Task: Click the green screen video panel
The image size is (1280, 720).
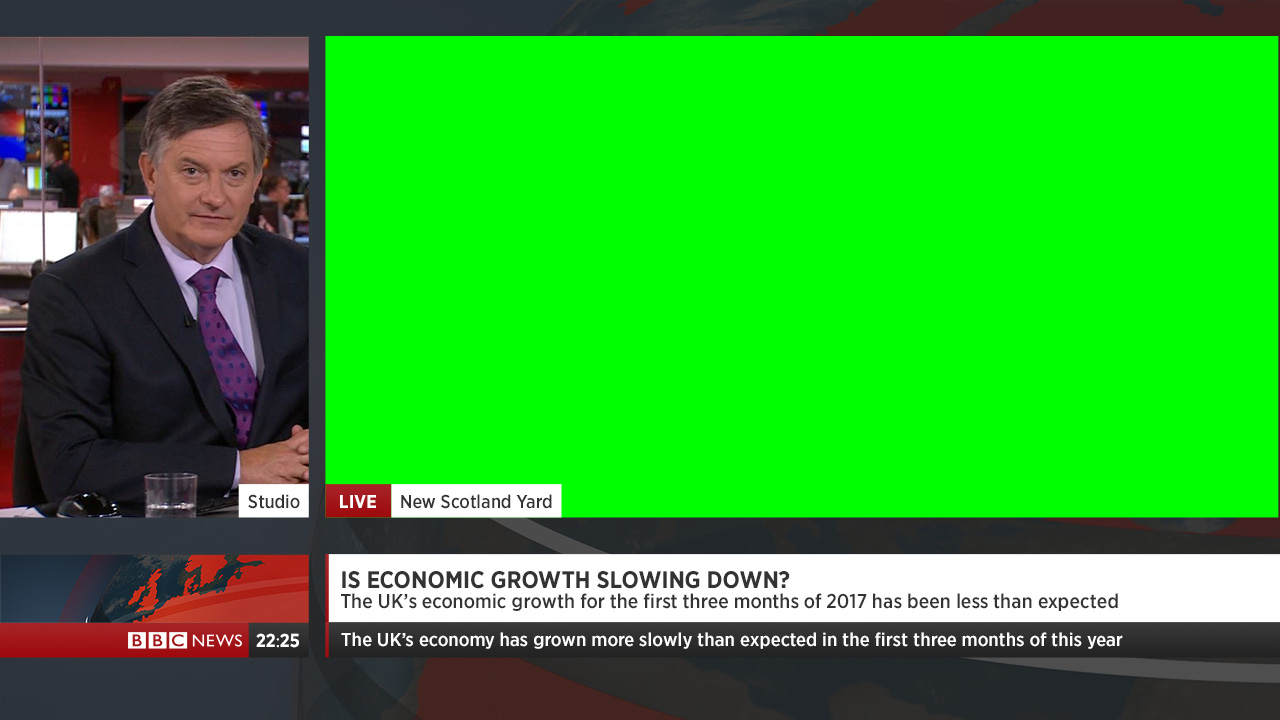Action: point(802,277)
